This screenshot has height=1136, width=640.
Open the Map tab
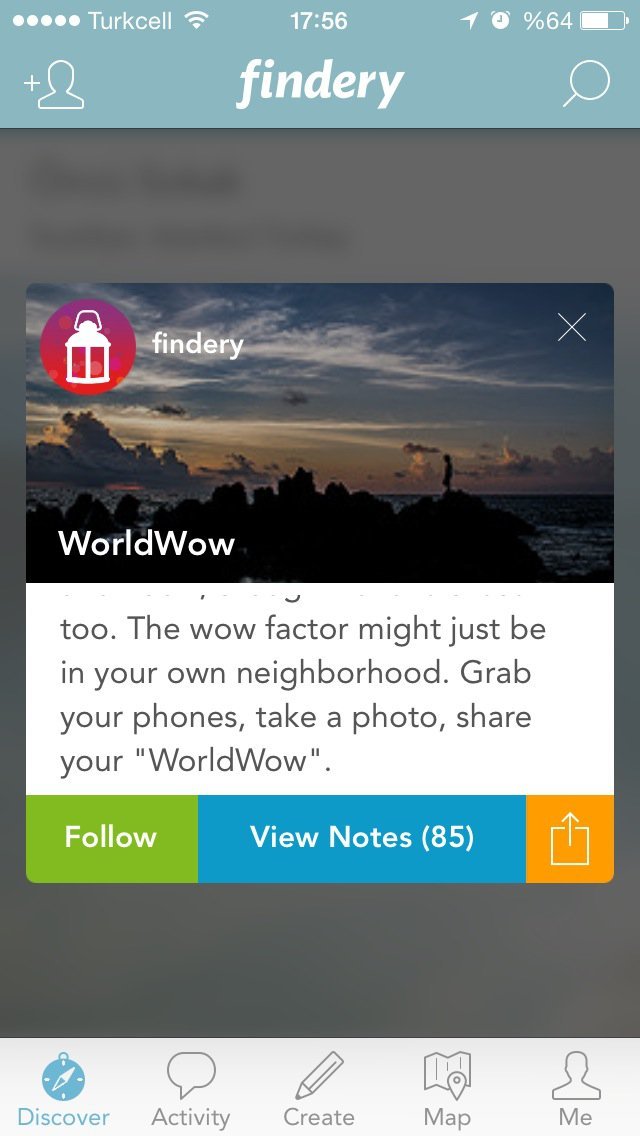[447, 1089]
